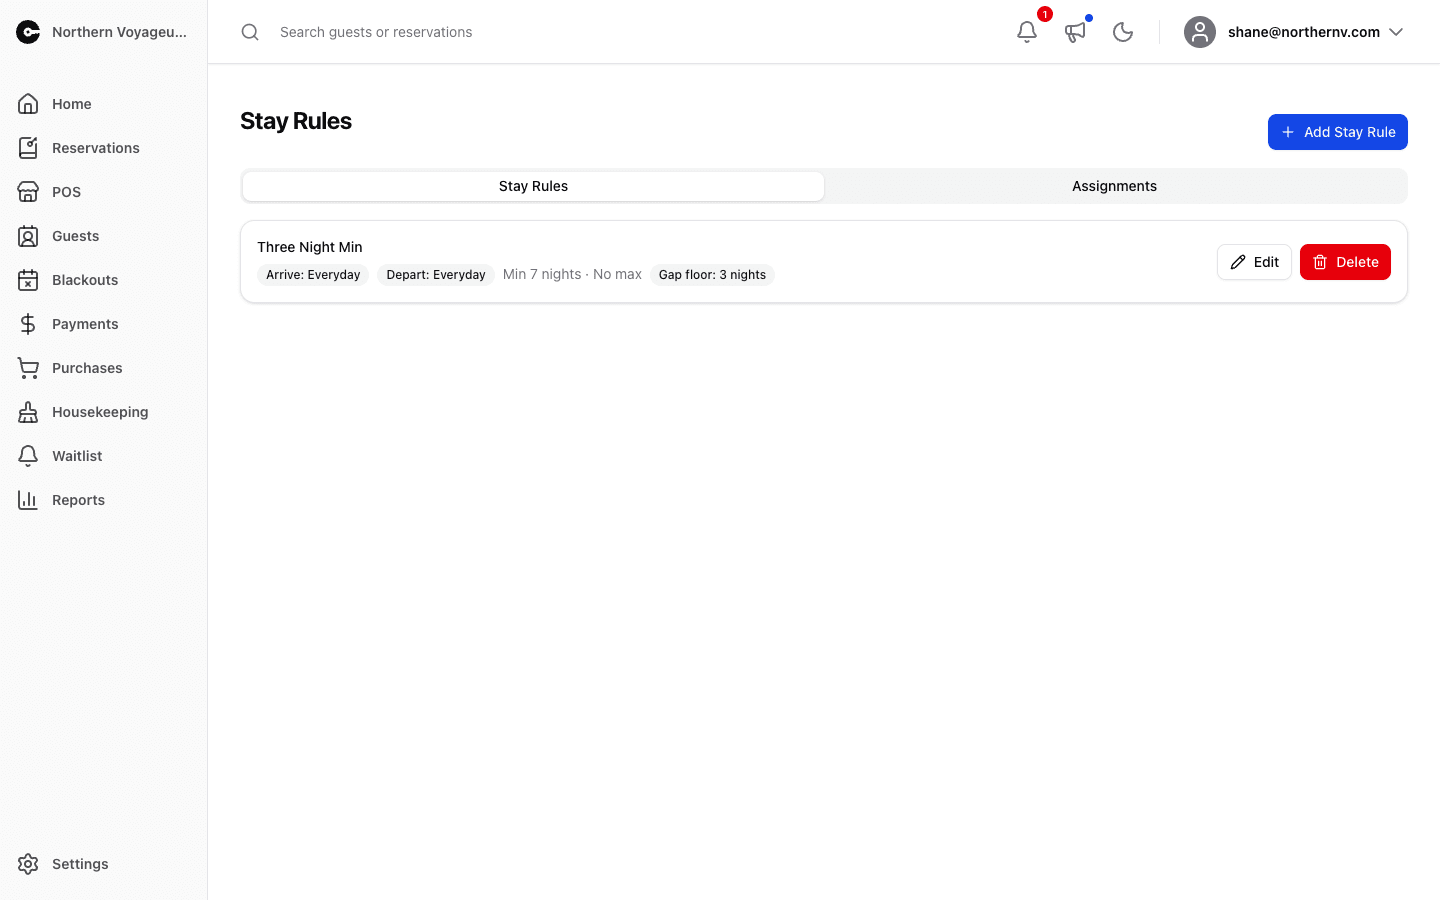
Task: Click the Housekeeping broom icon
Action: click(28, 412)
